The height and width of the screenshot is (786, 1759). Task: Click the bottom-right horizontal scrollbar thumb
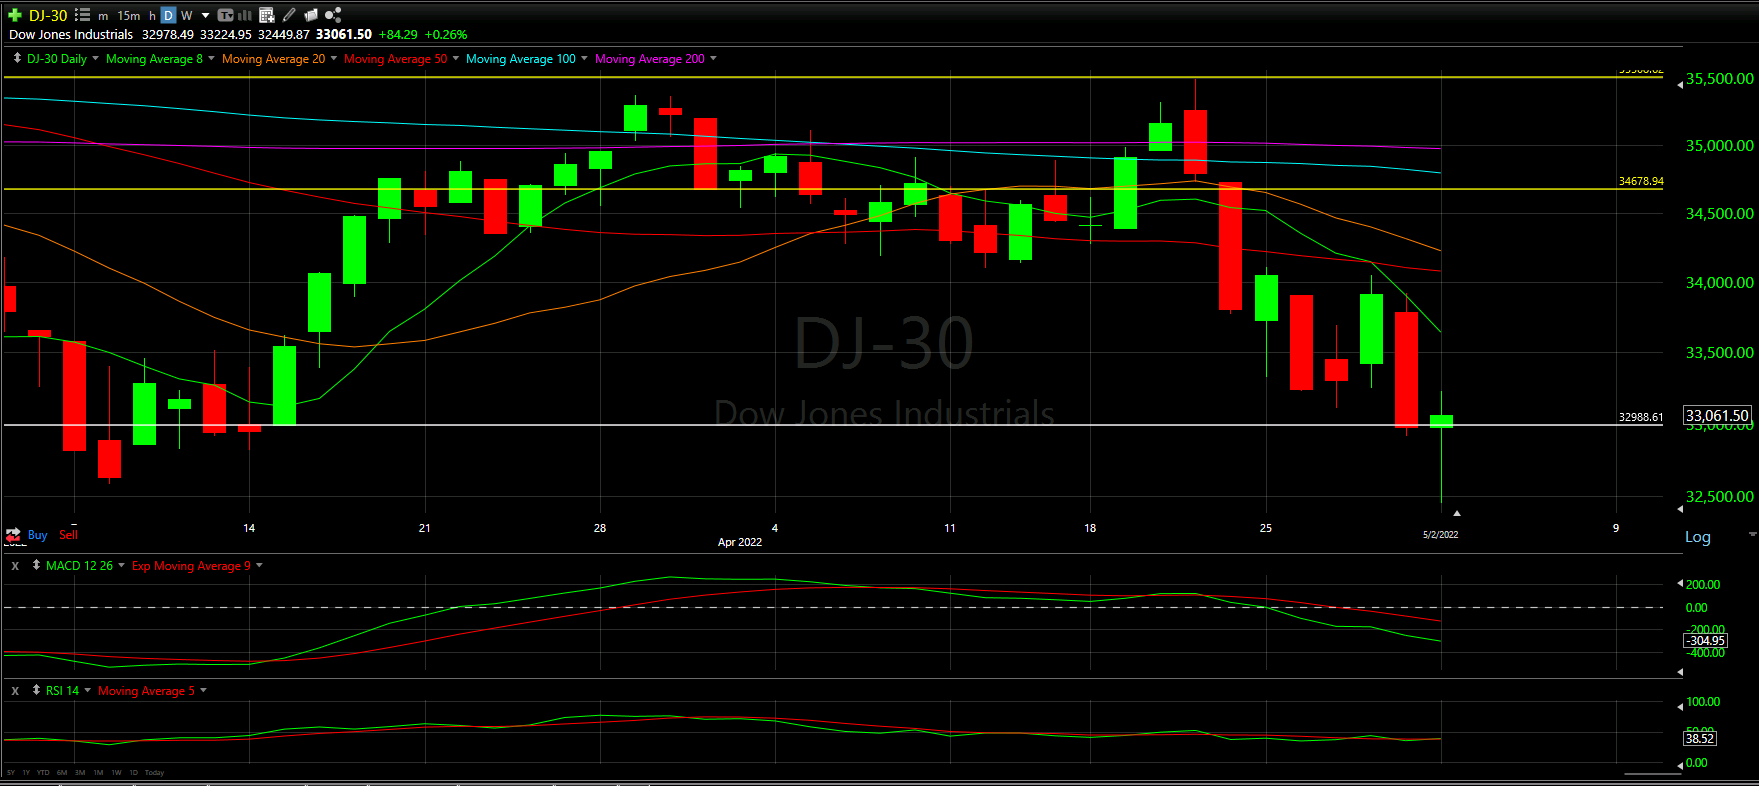point(1652,774)
